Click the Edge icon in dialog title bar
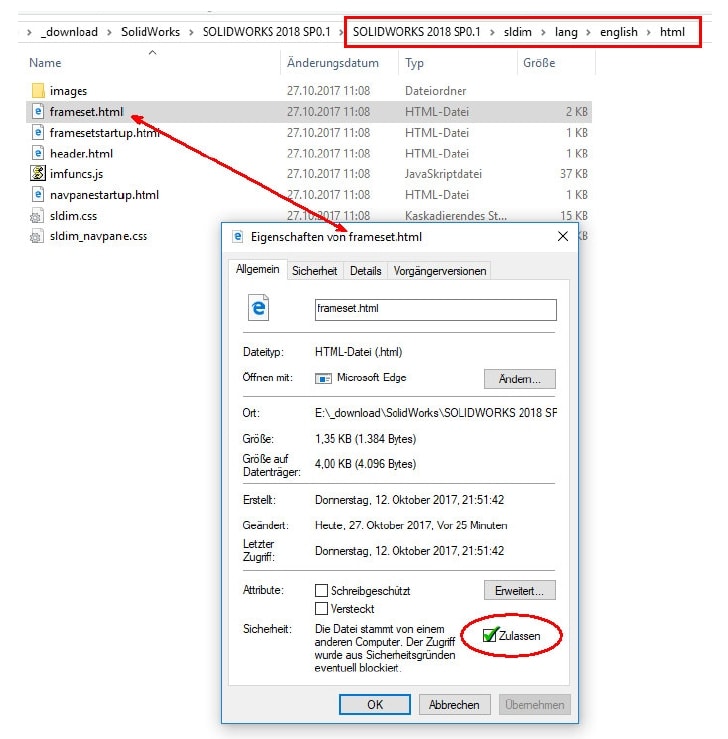Screen dimensions: 728x739 [x=238, y=237]
